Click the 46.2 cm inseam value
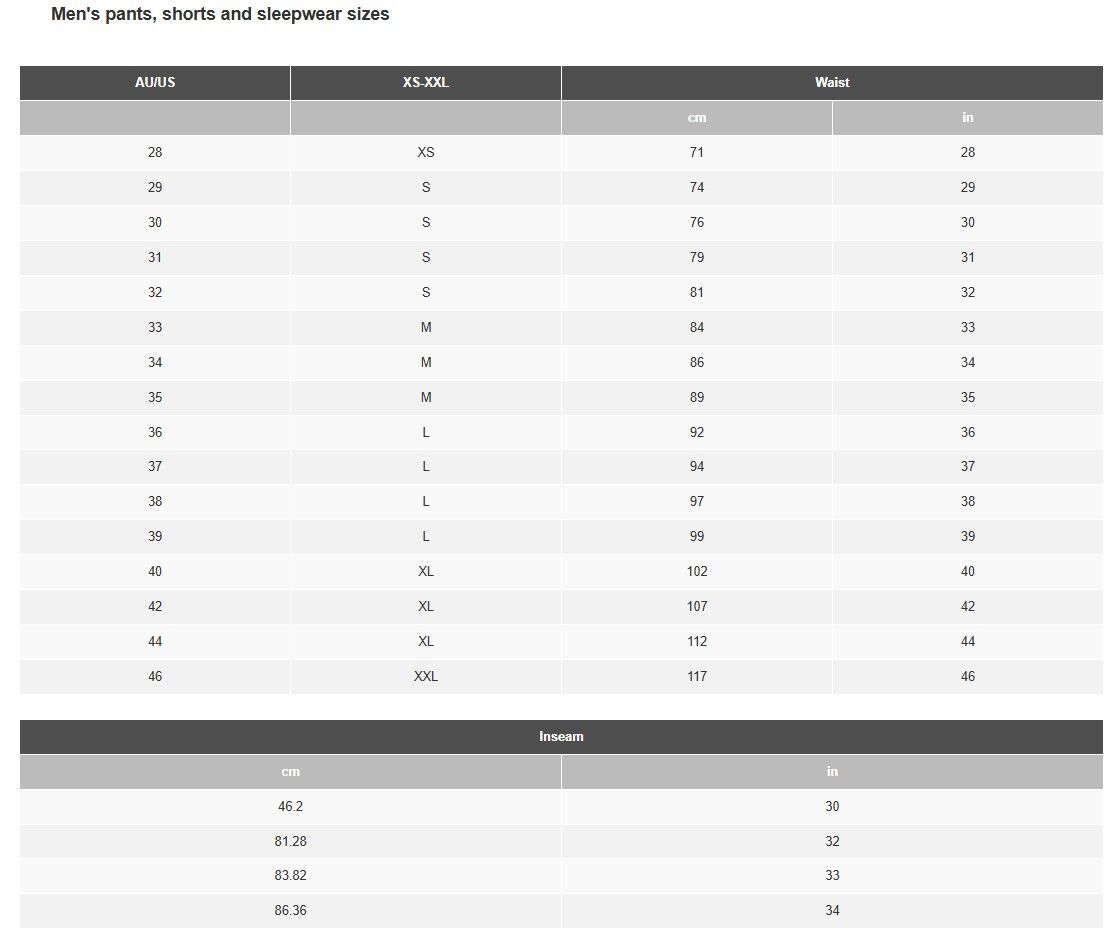The image size is (1104, 931). (290, 806)
